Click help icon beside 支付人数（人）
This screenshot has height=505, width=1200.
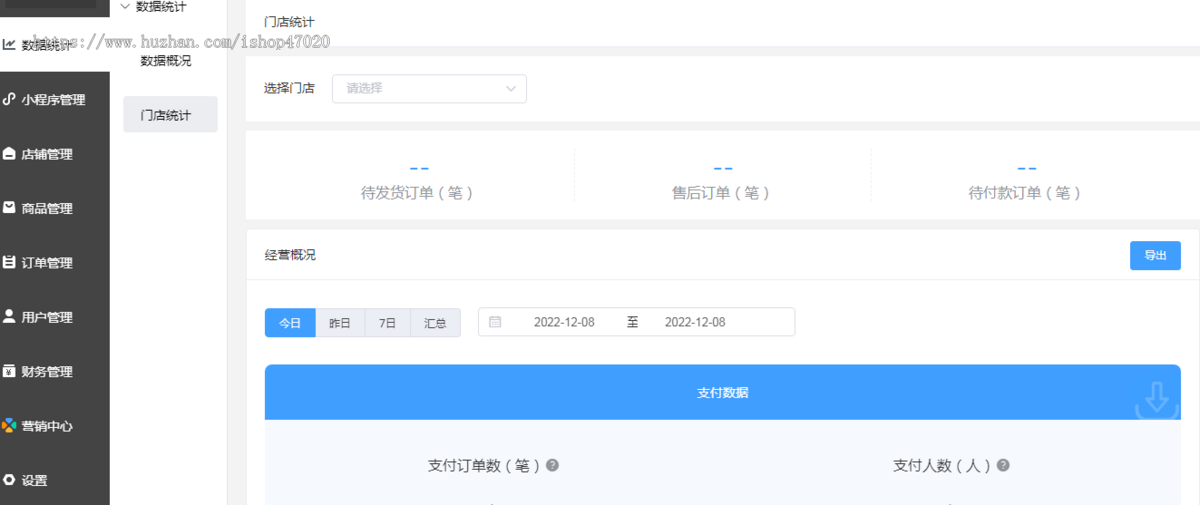pos(1003,465)
